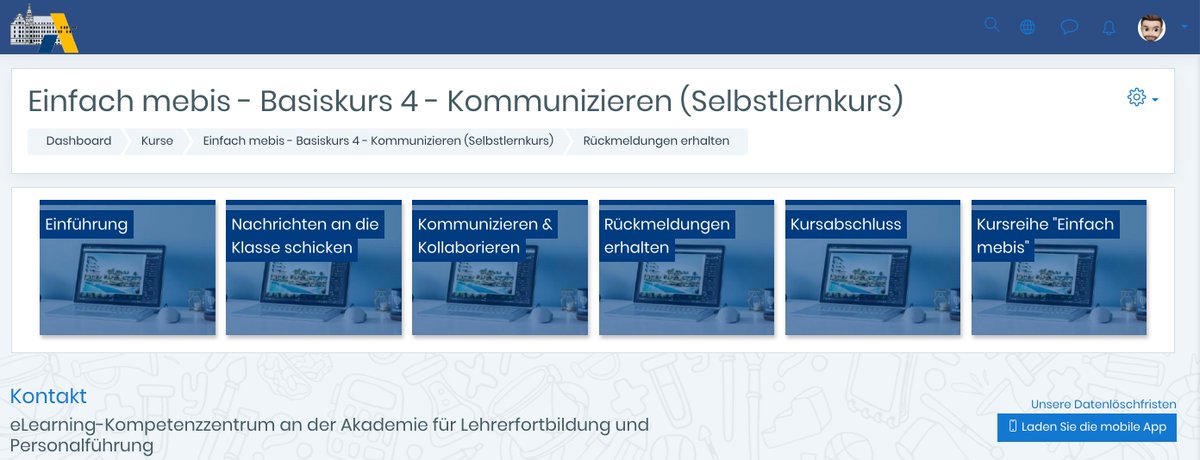Open the Einfach mebis course breadcrumb
Screen dimensions: 1200x460
tap(378, 141)
